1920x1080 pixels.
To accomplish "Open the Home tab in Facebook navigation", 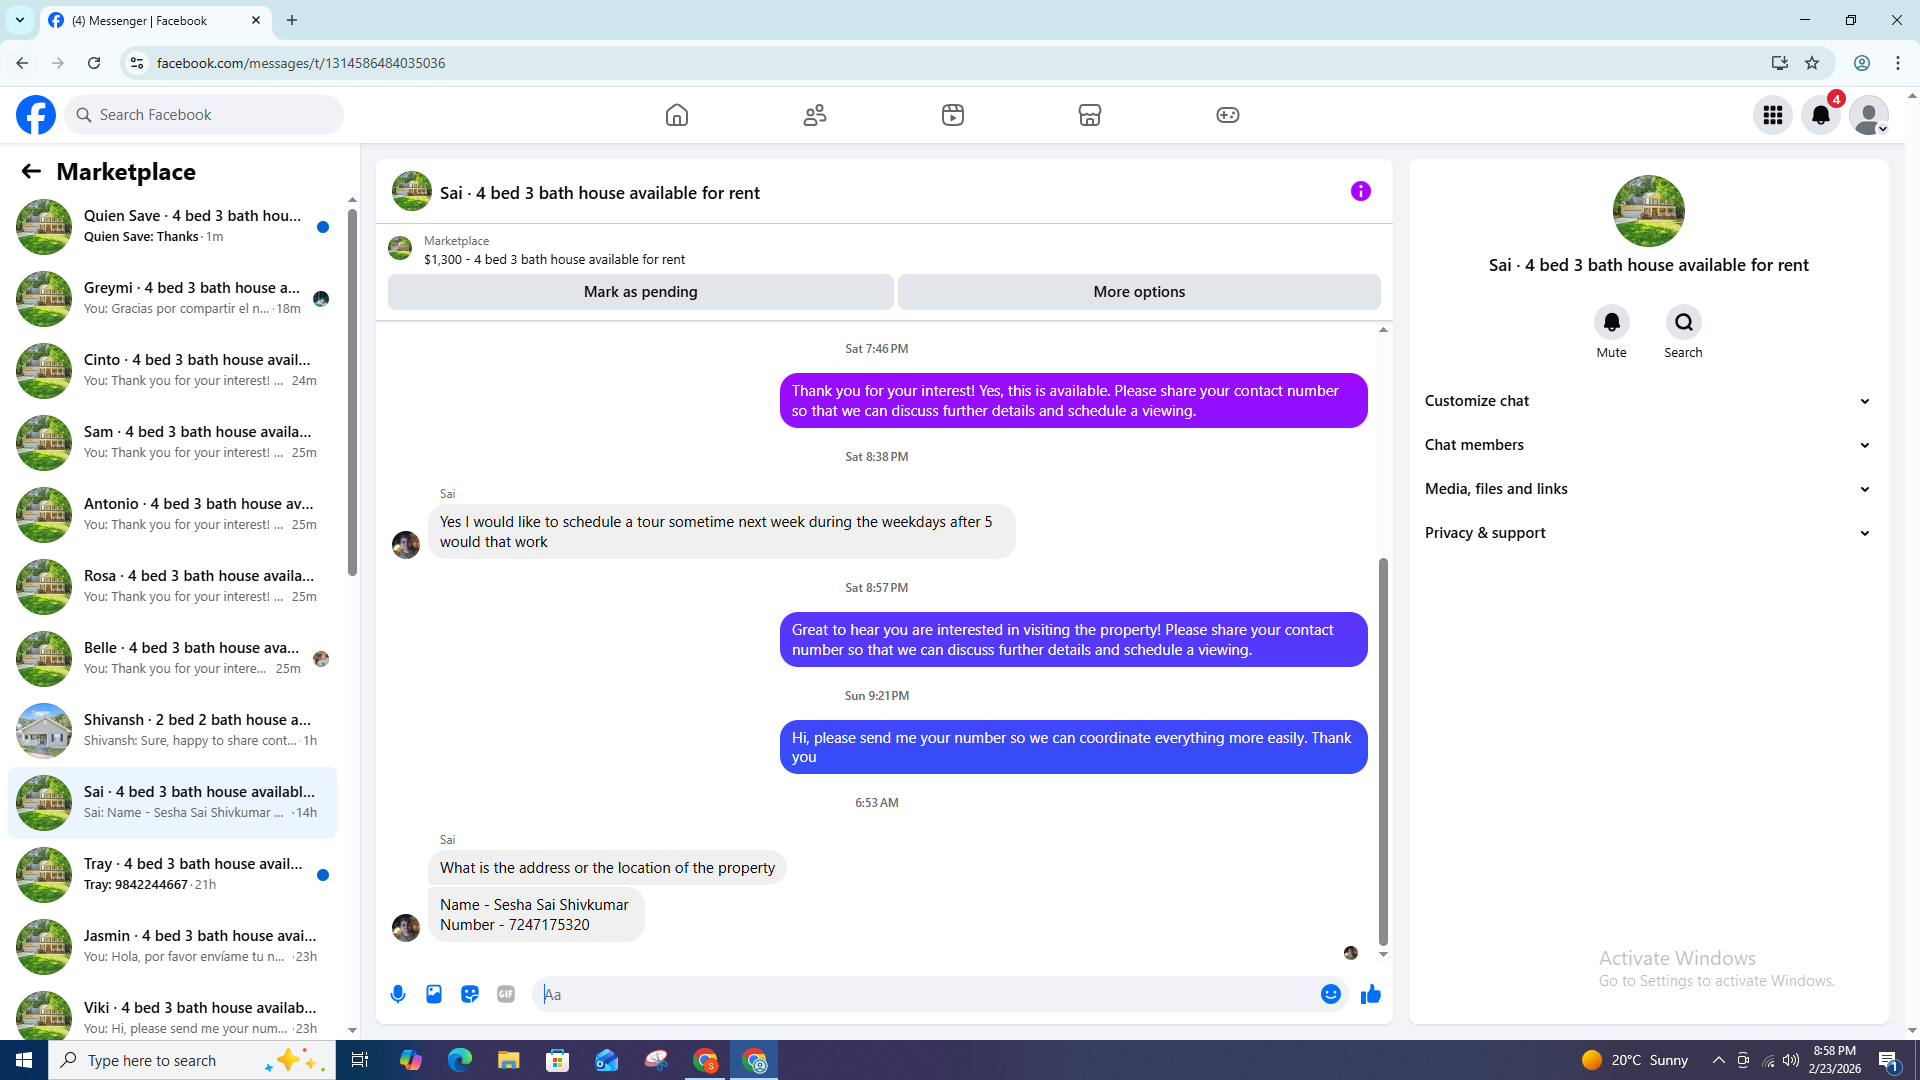I will [x=677, y=115].
